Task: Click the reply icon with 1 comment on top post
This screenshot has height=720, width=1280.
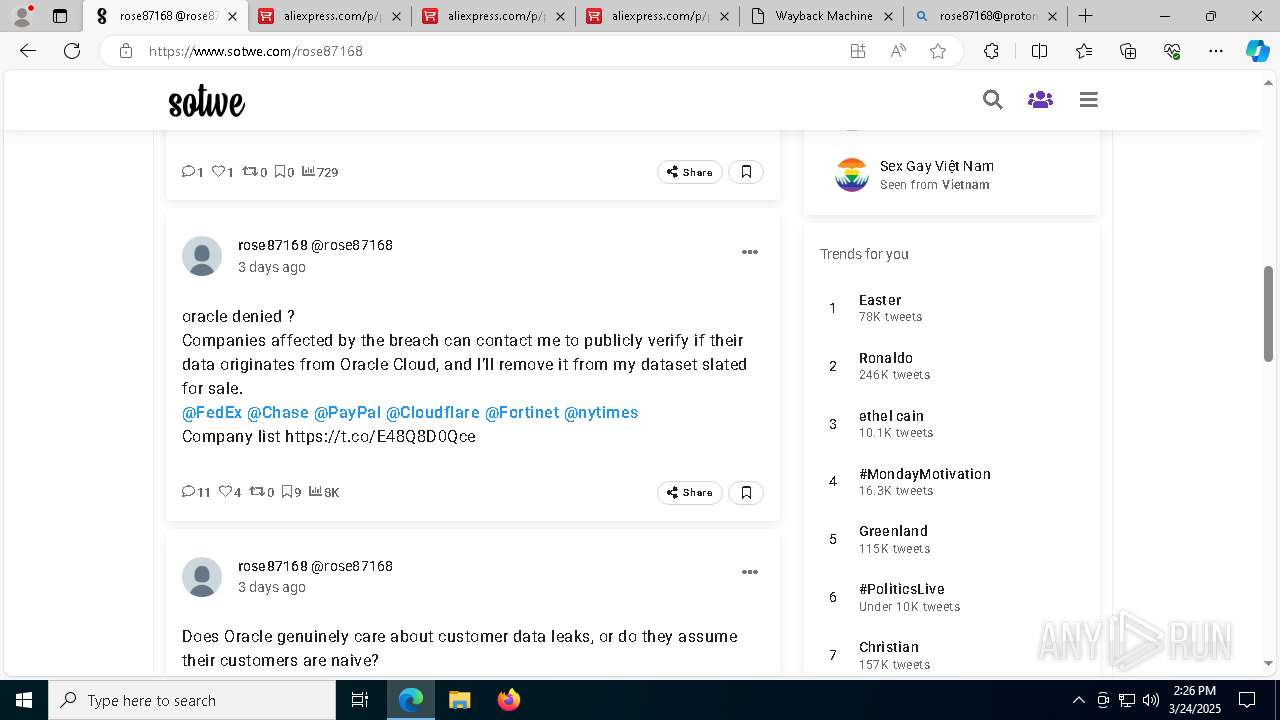Action: [188, 171]
